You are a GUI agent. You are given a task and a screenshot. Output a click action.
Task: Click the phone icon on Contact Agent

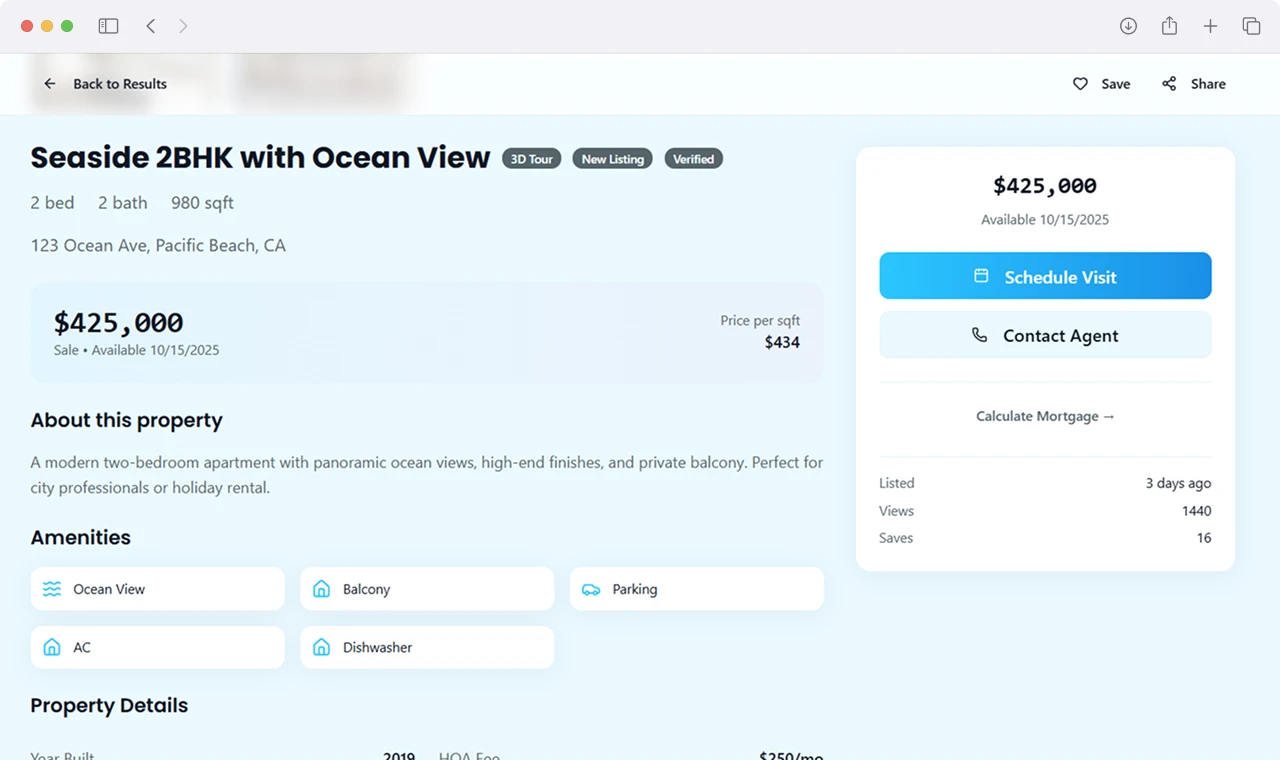[x=979, y=335]
